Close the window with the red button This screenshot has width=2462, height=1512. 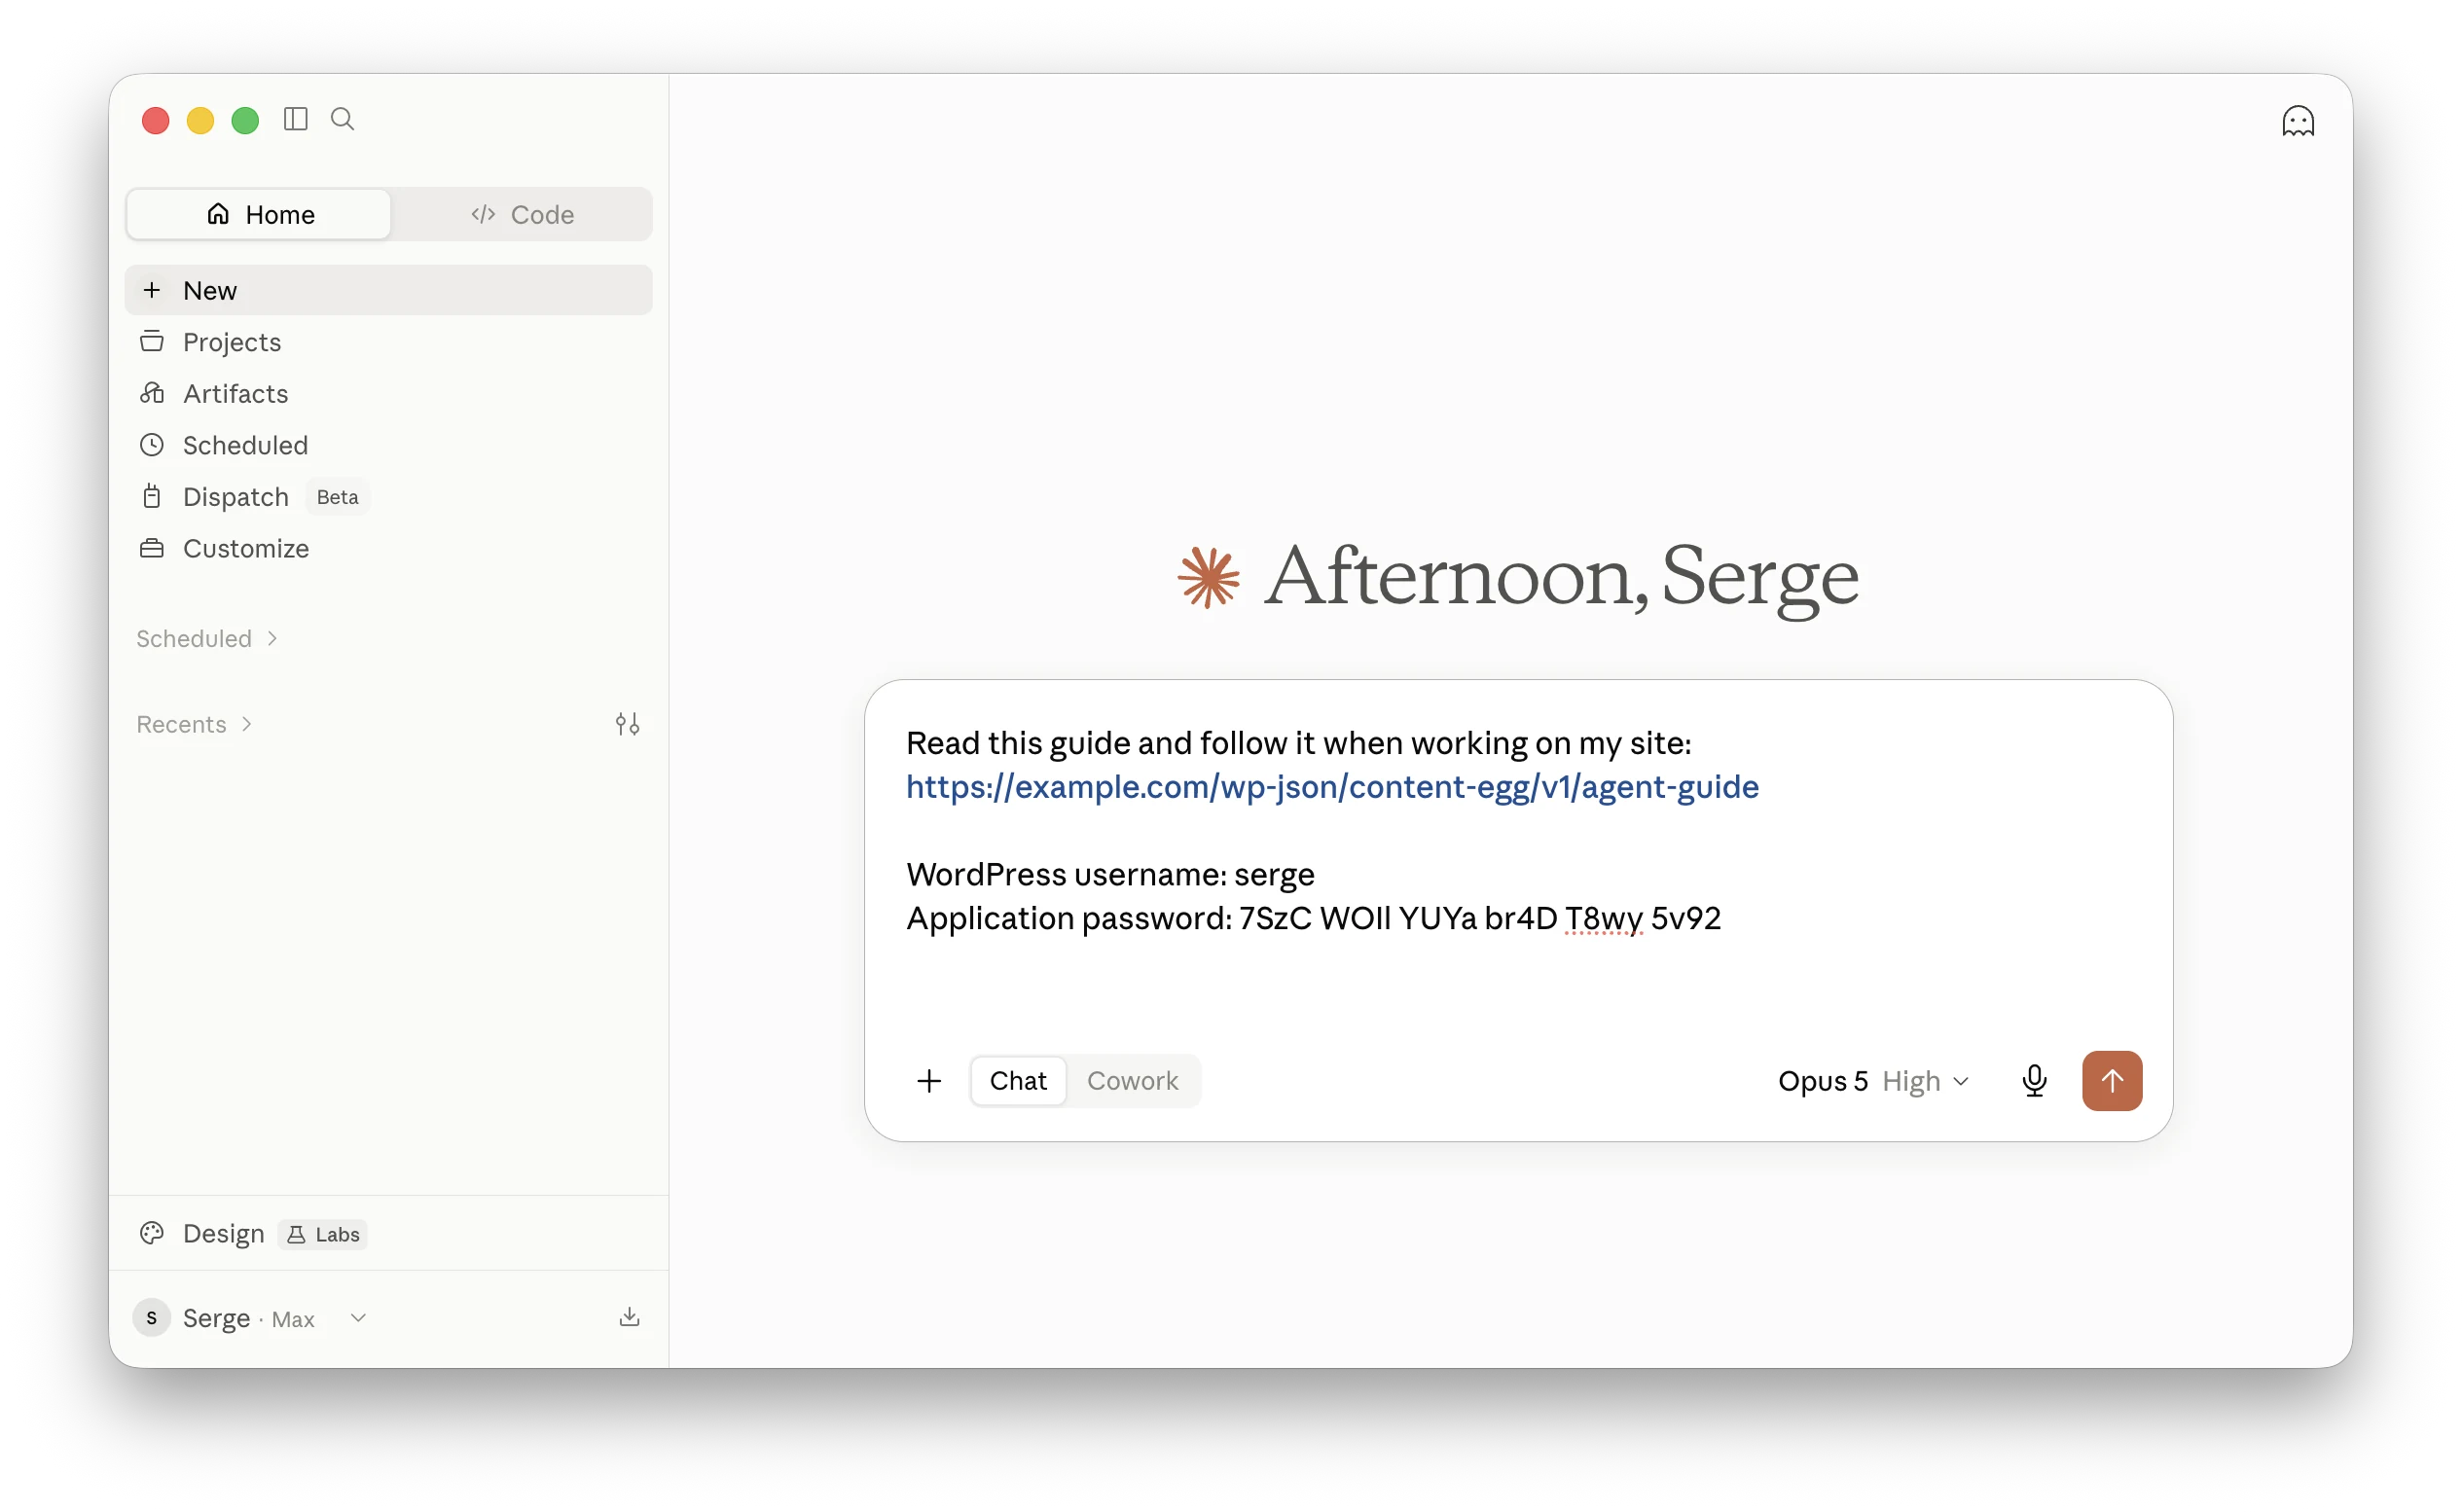[x=155, y=120]
